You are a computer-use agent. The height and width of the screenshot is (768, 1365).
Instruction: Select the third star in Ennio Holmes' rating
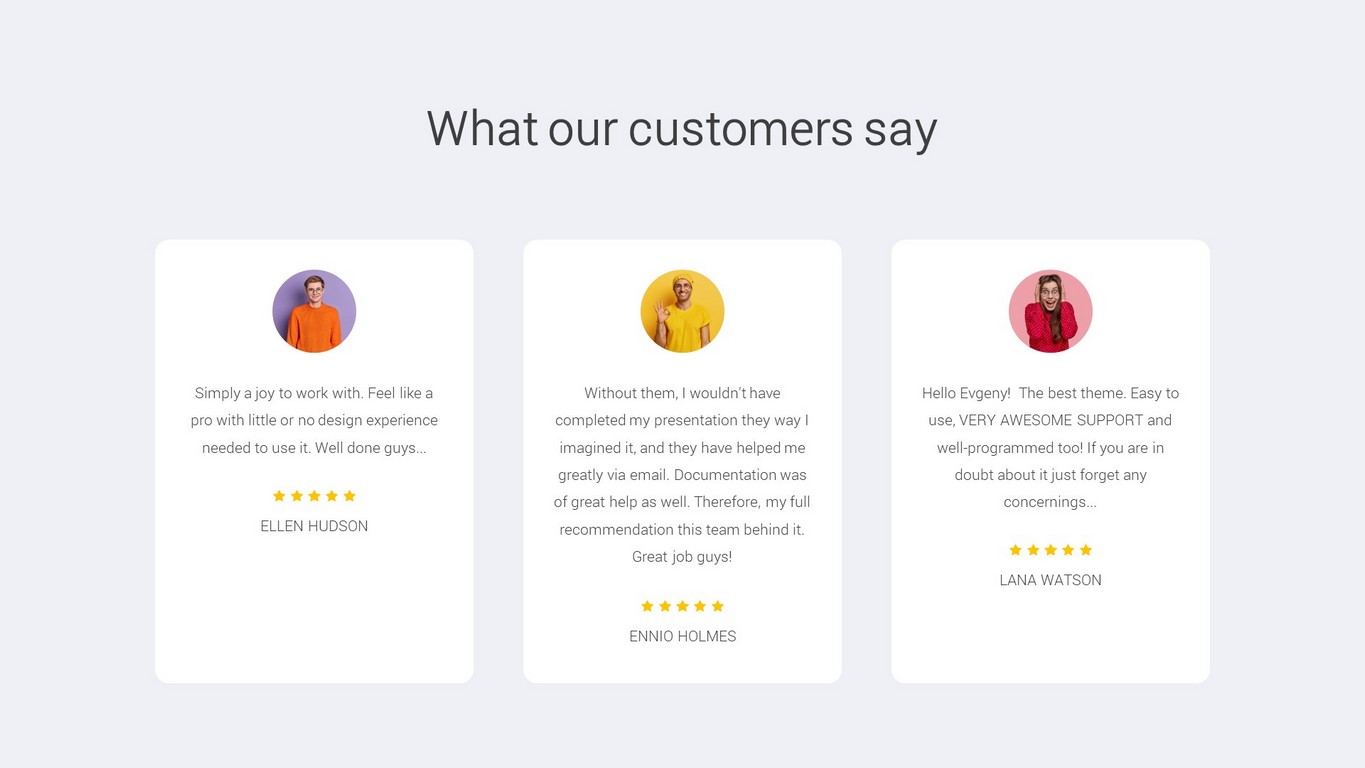click(682, 606)
